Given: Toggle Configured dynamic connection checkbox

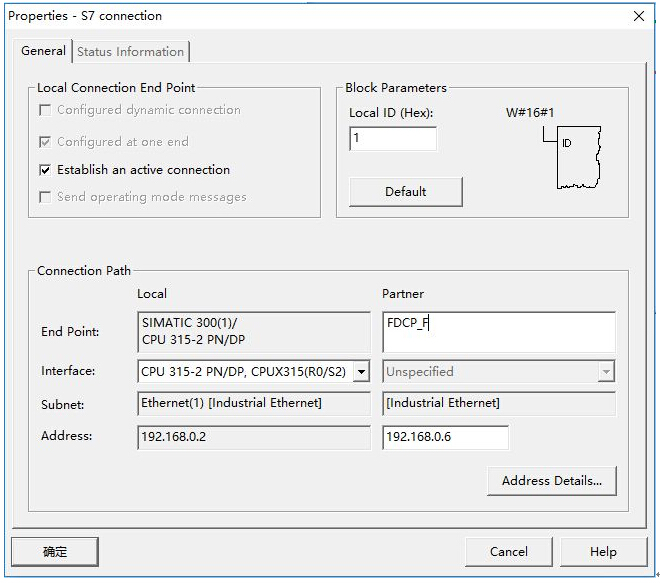Looking at the screenshot, I should (45, 110).
